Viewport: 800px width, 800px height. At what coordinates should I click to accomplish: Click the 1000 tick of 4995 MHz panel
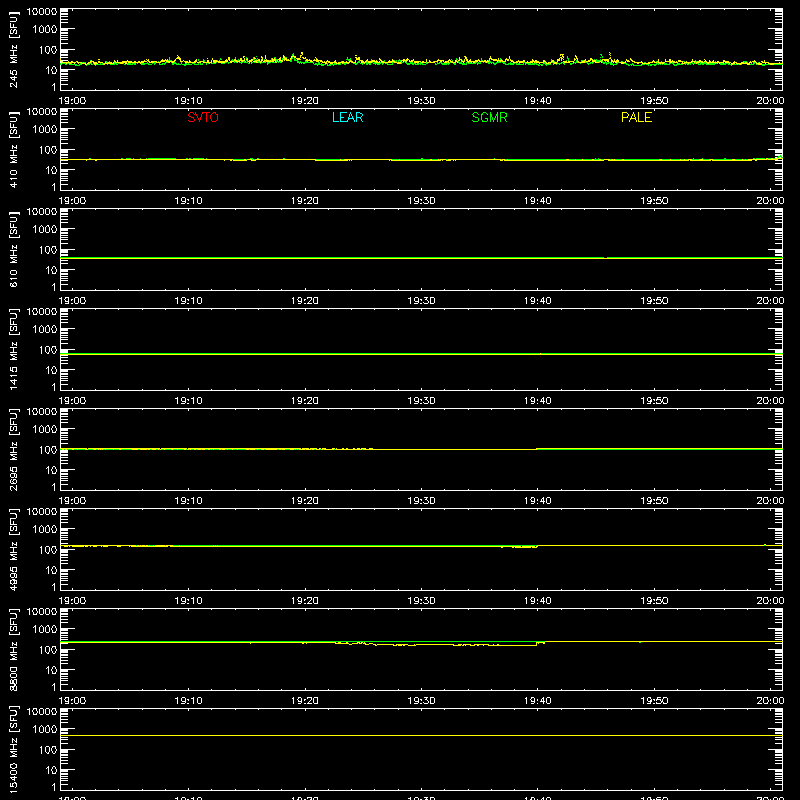[45, 529]
